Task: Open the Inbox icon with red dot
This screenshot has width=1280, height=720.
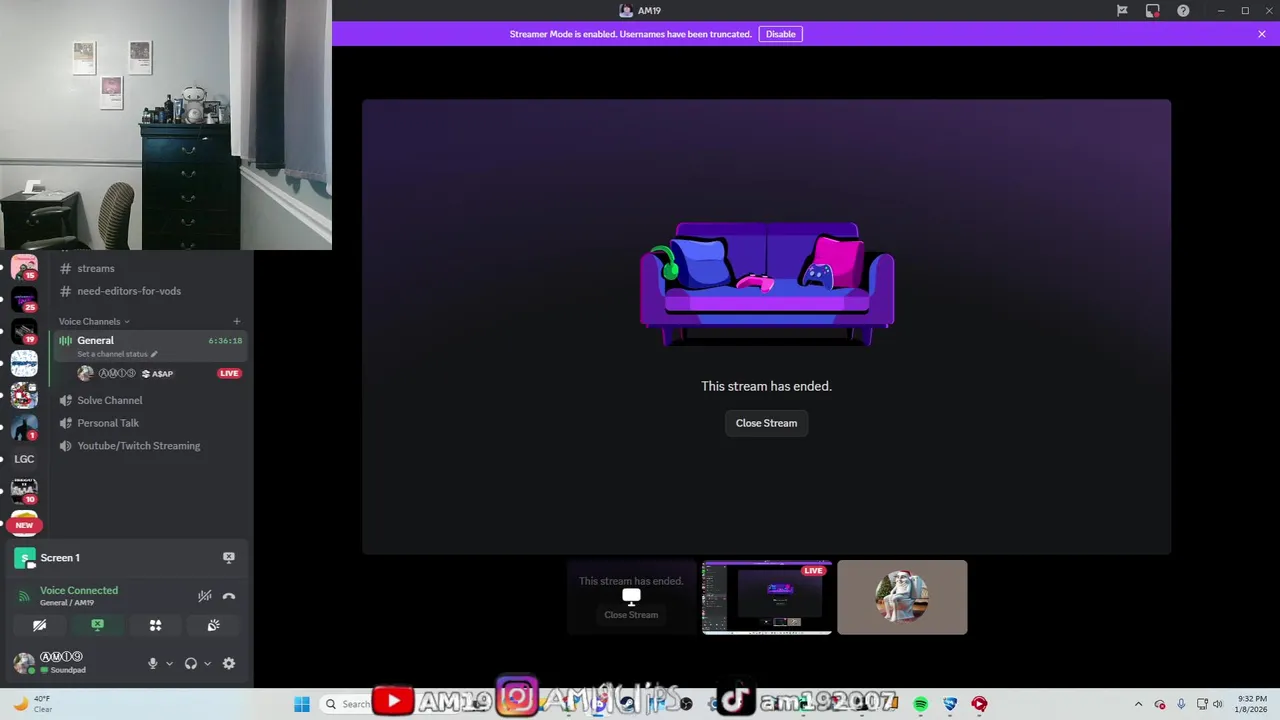Action: pos(1153,11)
